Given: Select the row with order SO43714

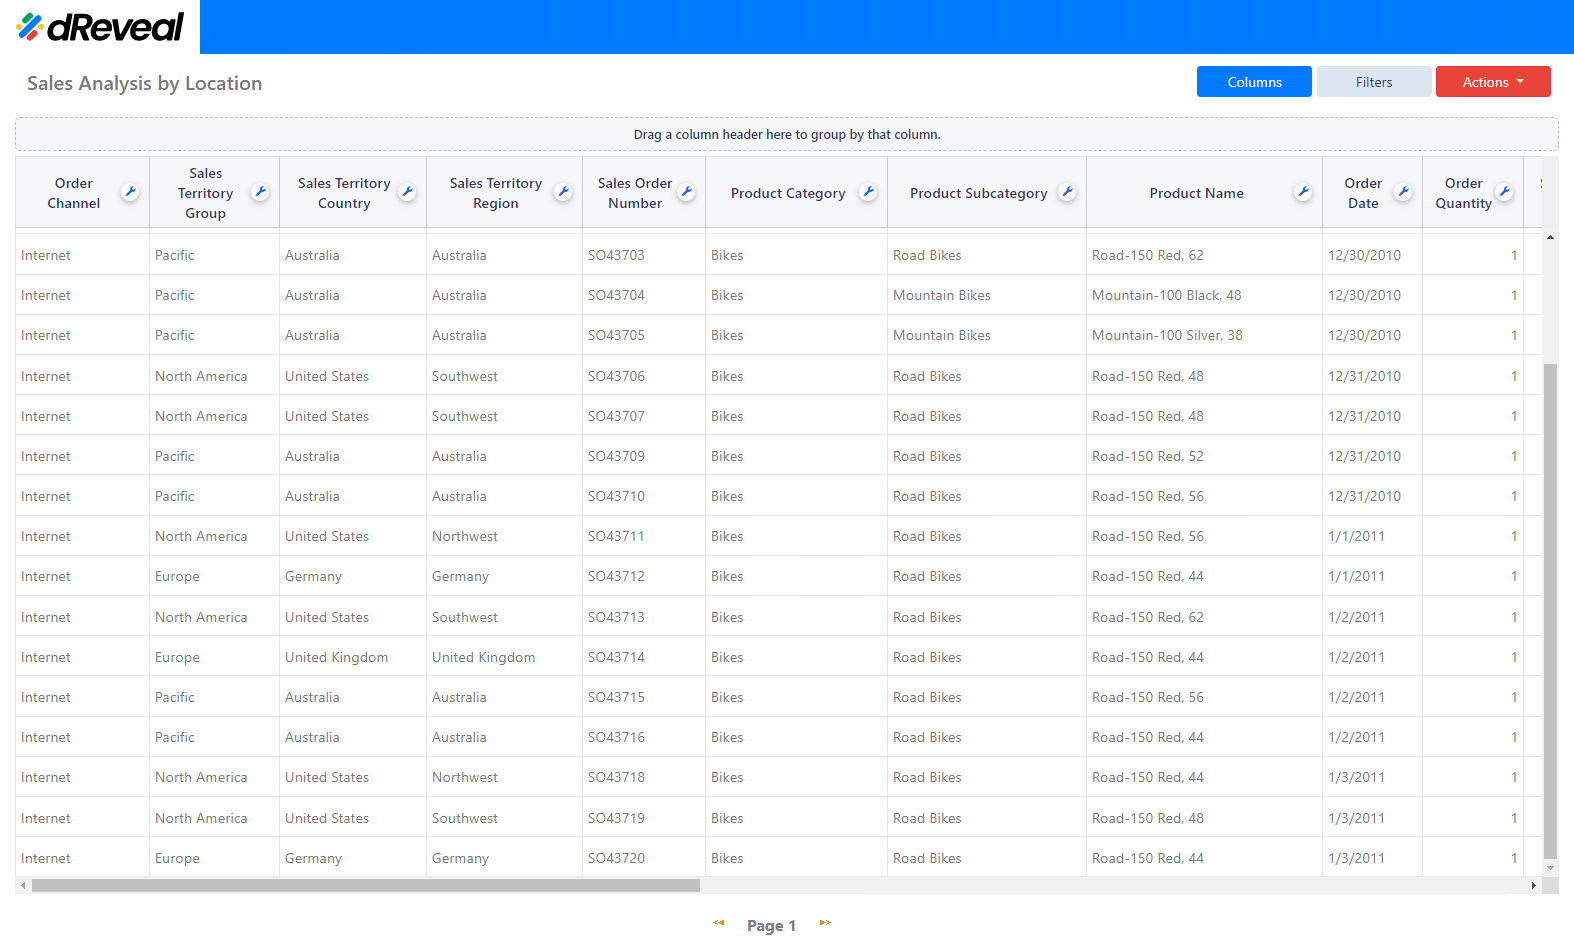Looking at the screenshot, I should pyautogui.click(x=616, y=657).
